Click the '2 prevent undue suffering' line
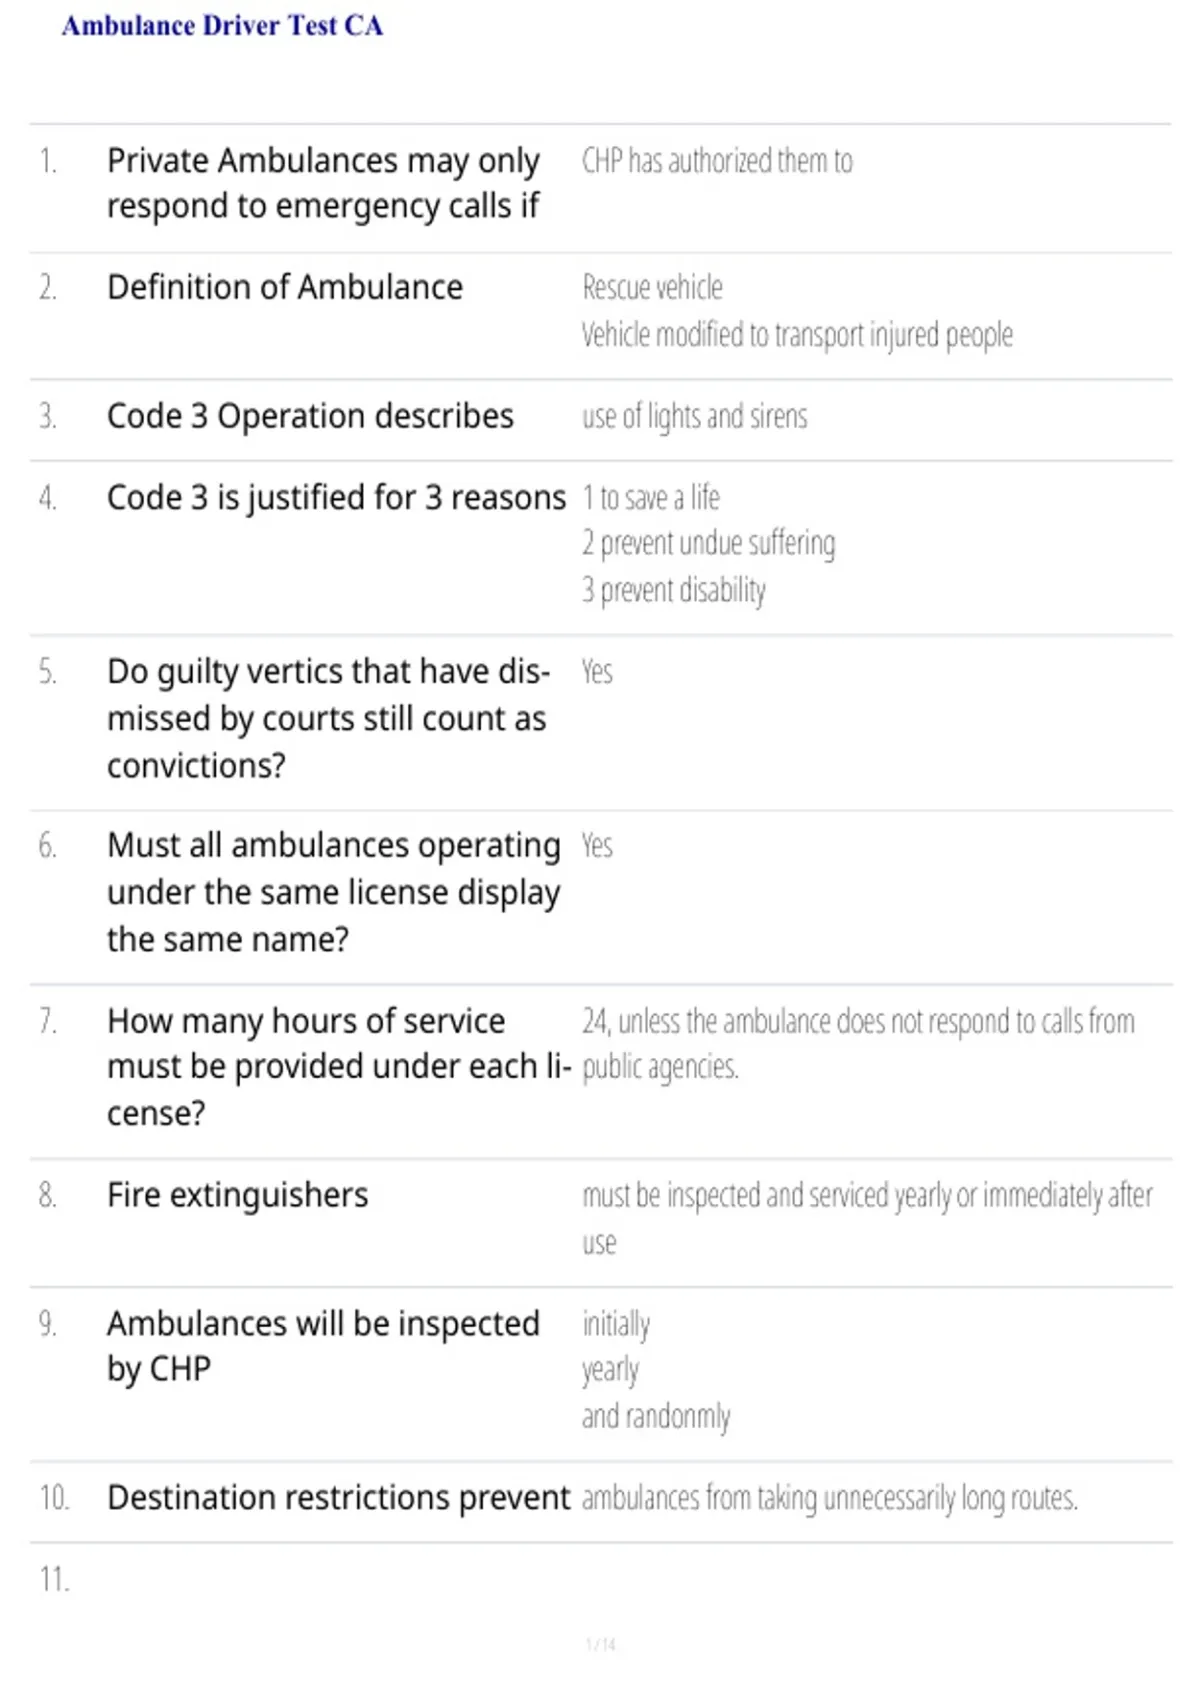Image resolution: width=1200 pixels, height=1700 pixels. tap(709, 544)
